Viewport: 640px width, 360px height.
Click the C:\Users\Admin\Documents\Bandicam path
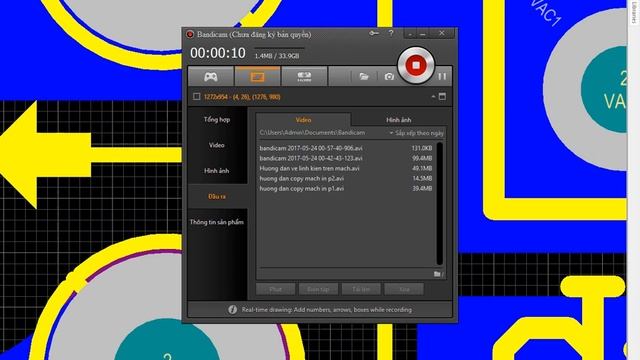[x=312, y=133]
